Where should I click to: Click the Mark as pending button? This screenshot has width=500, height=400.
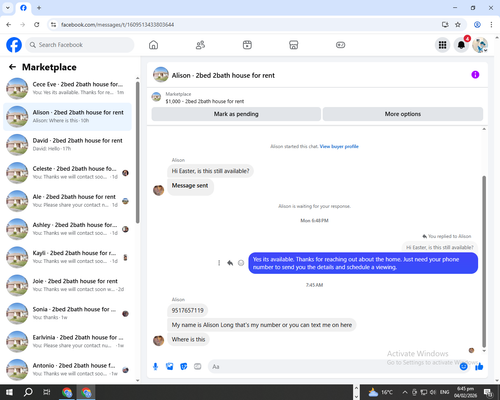click(236, 114)
